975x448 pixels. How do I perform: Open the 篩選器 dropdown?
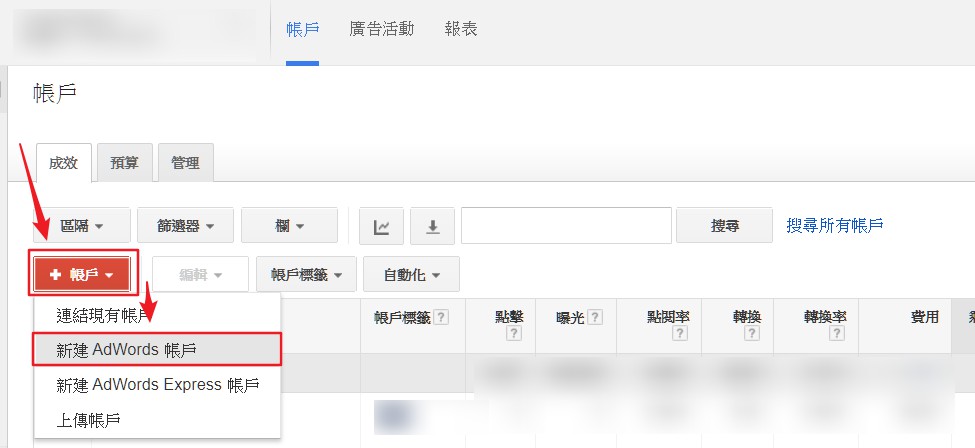(185, 226)
